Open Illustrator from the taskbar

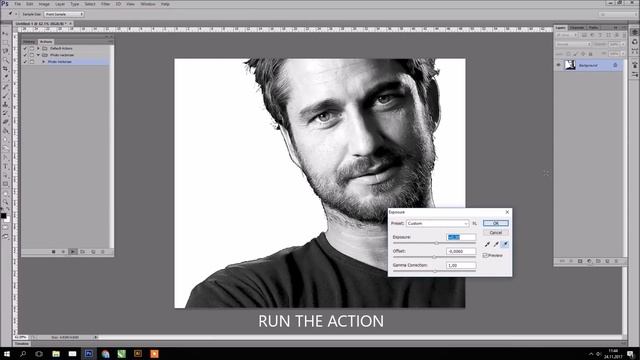coord(138,353)
